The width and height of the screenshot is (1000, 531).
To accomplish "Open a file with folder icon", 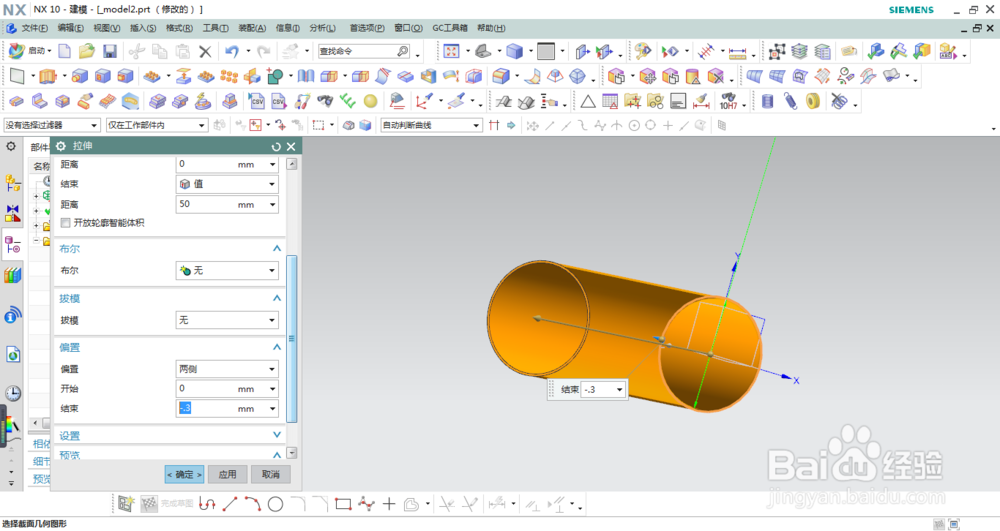I will (87, 51).
